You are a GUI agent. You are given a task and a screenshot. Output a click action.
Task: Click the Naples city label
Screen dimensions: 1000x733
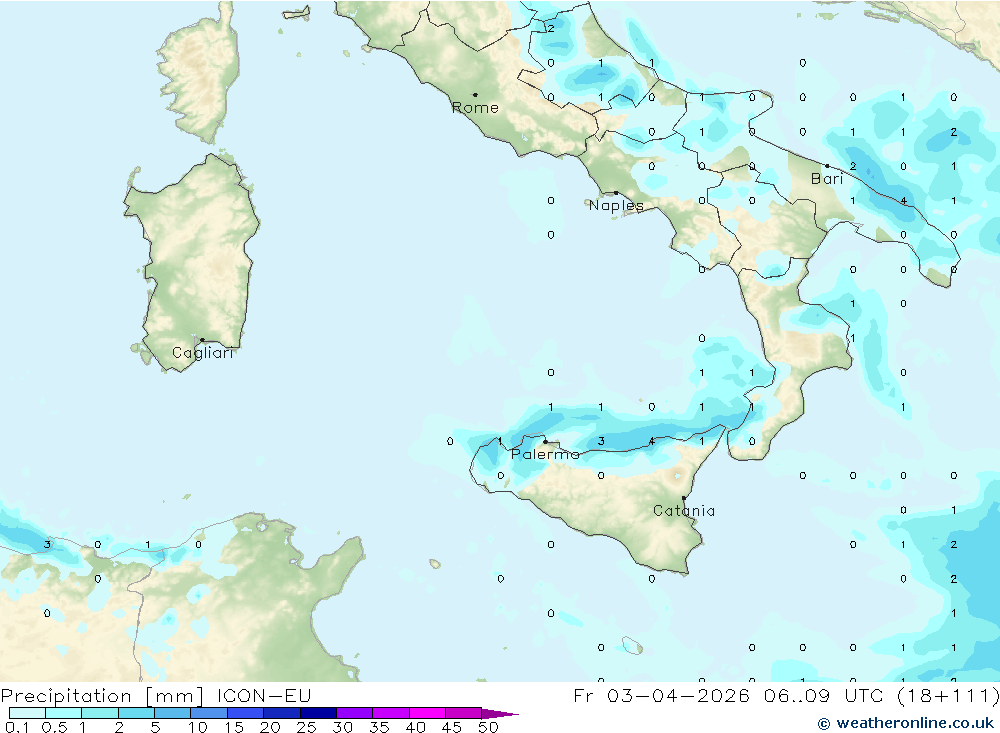[x=616, y=205]
